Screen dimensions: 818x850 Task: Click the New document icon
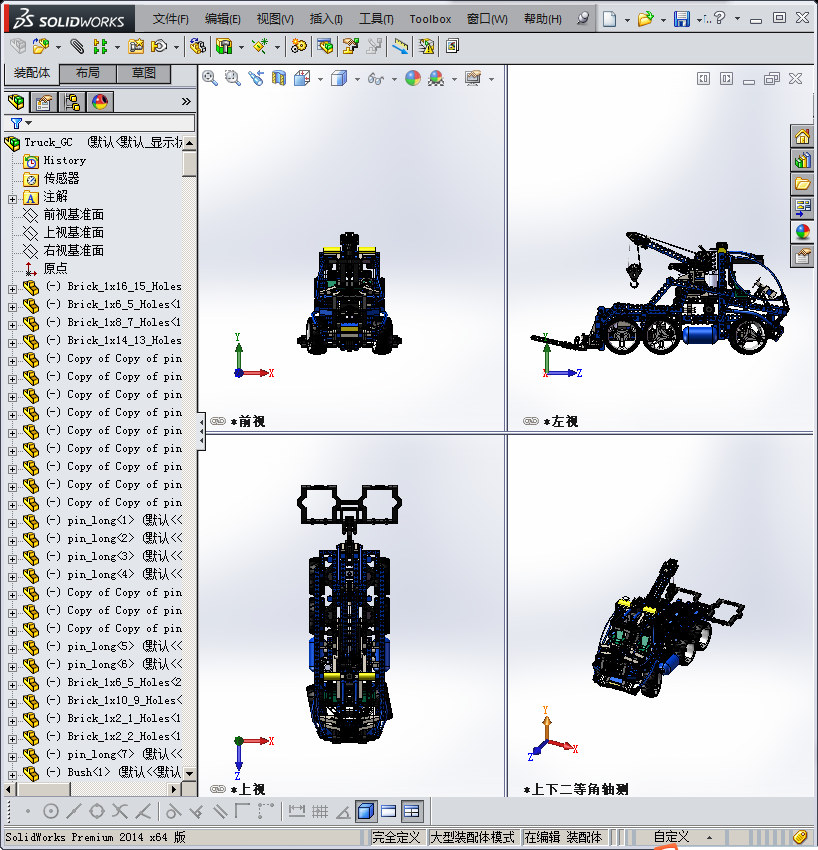point(610,19)
